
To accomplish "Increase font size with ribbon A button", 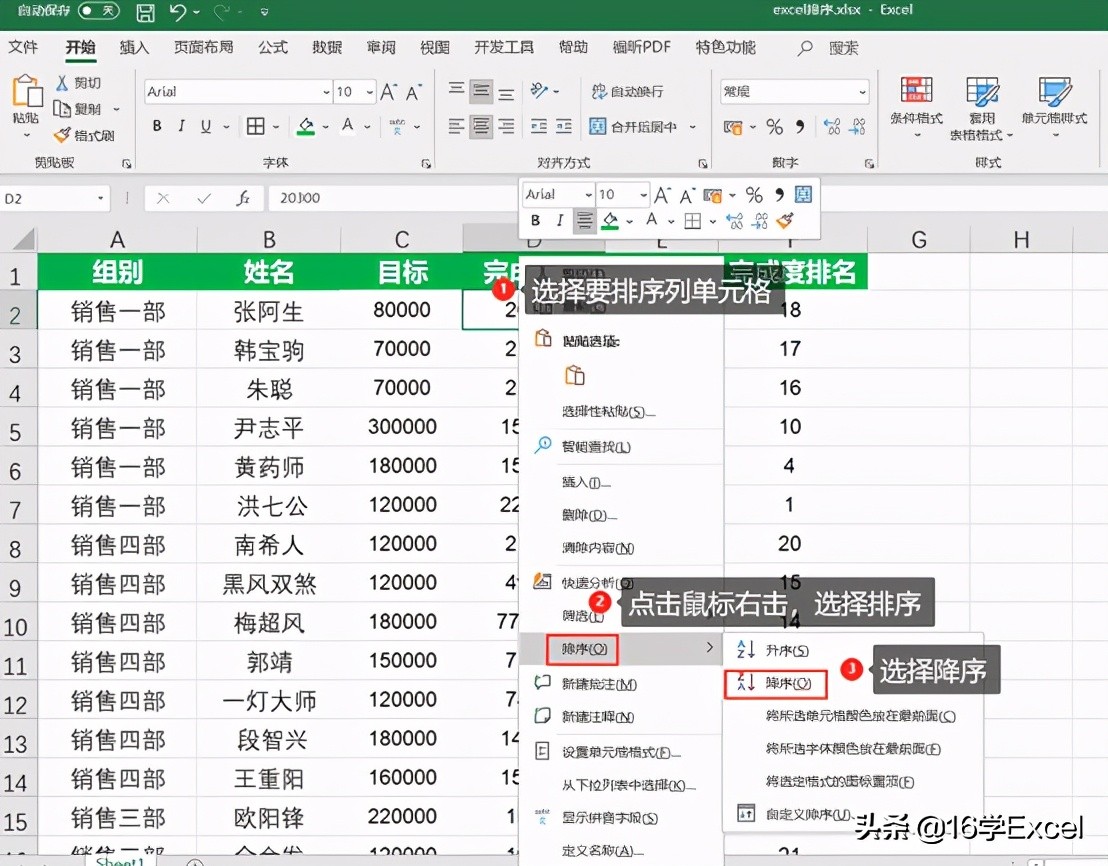I will (388, 92).
